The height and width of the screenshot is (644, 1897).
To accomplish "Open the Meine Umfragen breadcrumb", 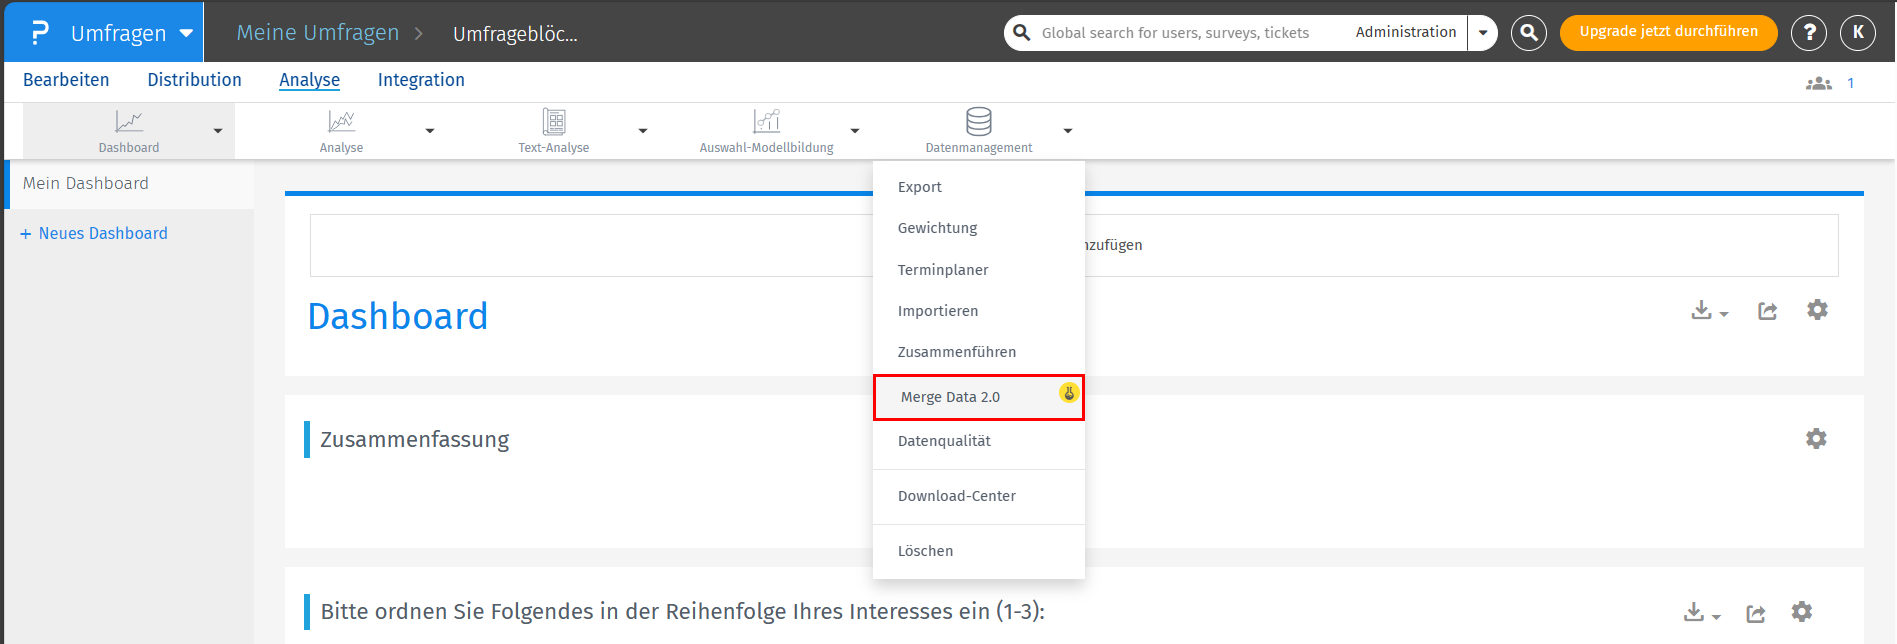I will coord(317,33).
